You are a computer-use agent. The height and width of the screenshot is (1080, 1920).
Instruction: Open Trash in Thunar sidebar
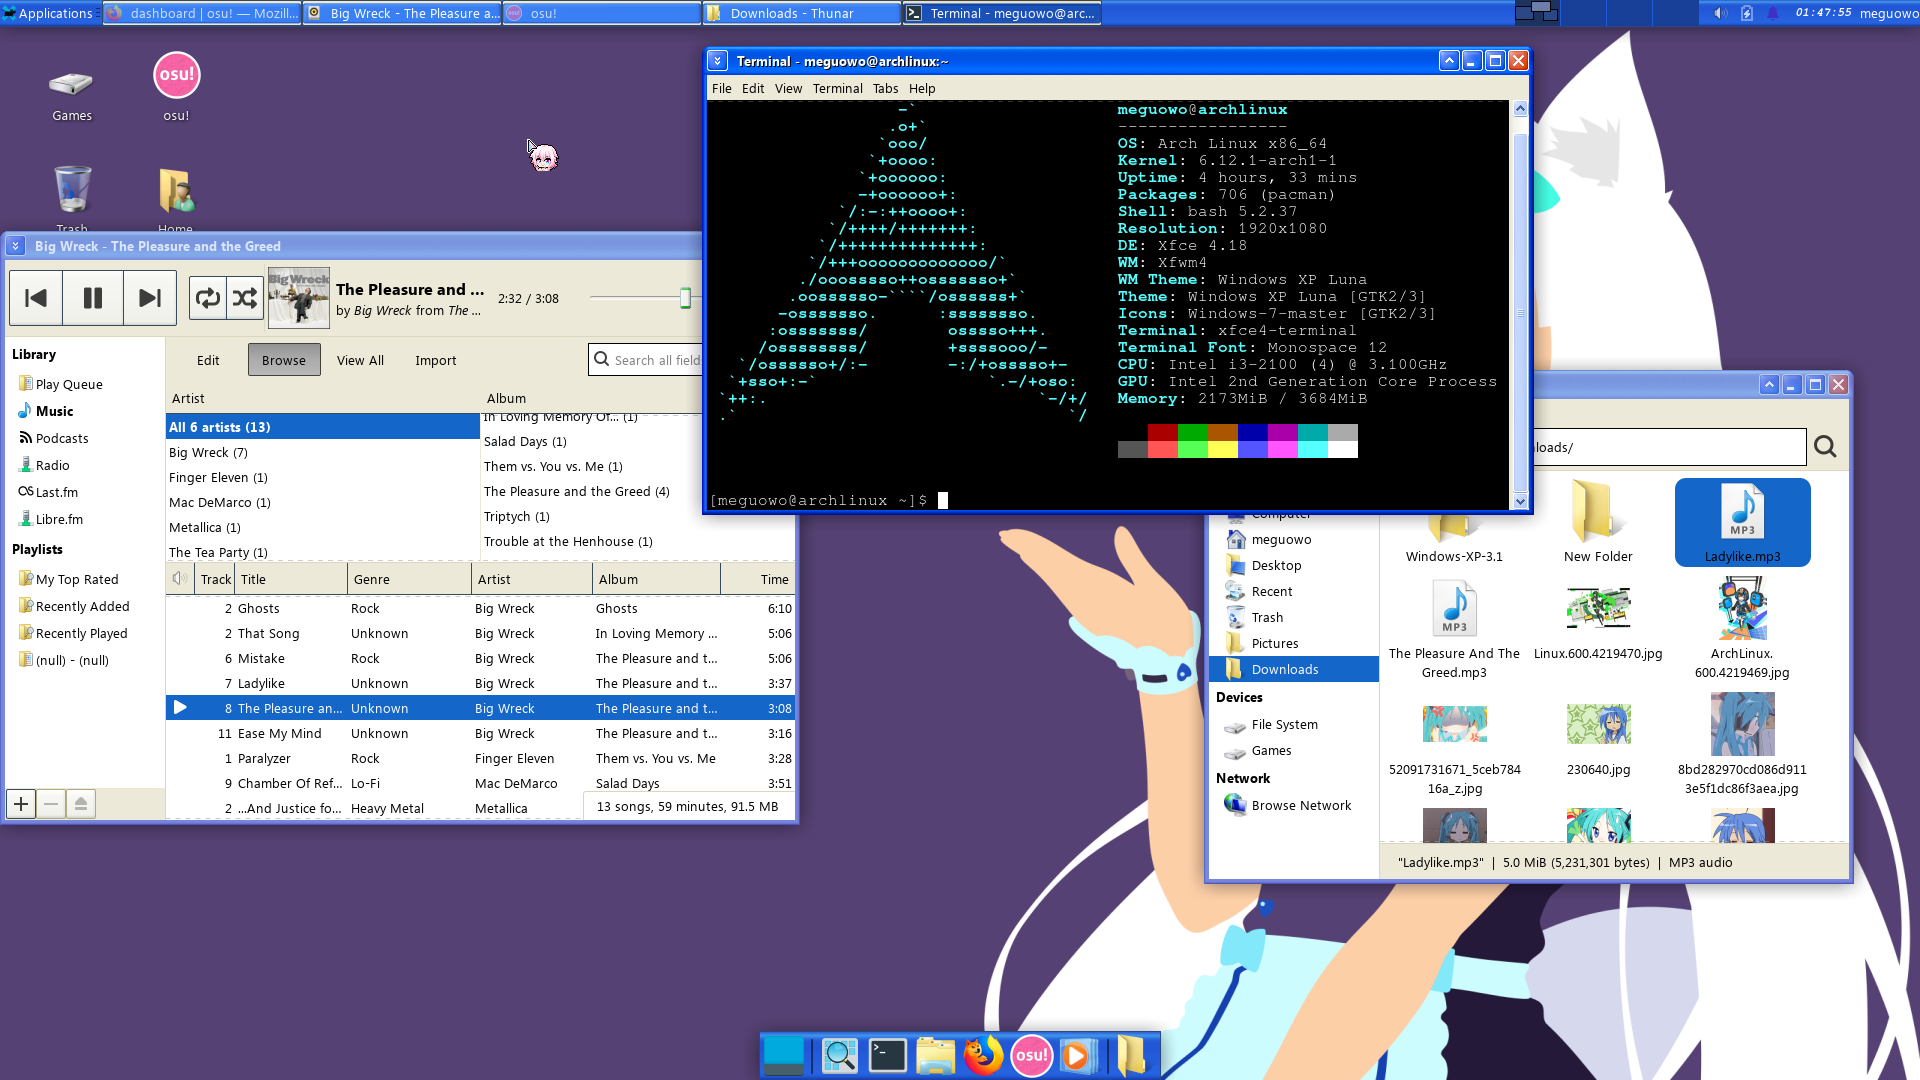click(x=1293, y=617)
